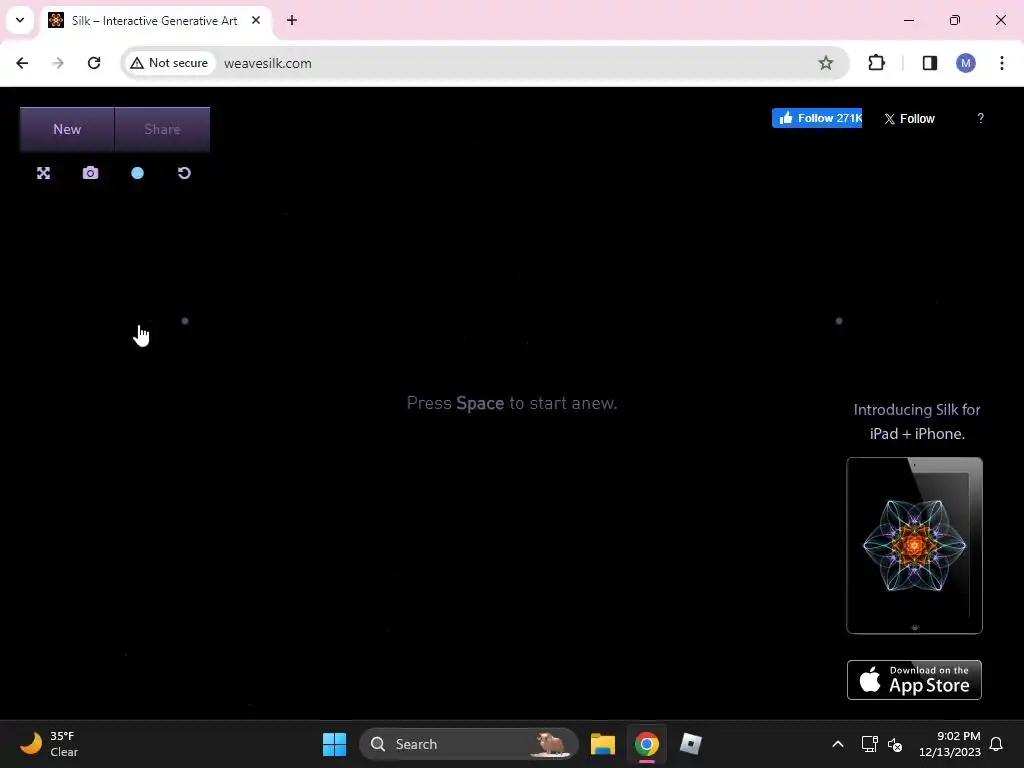The width and height of the screenshot is (1024, 768).
Task: Download on the App Store badge
Action: [x=914, y=680]
